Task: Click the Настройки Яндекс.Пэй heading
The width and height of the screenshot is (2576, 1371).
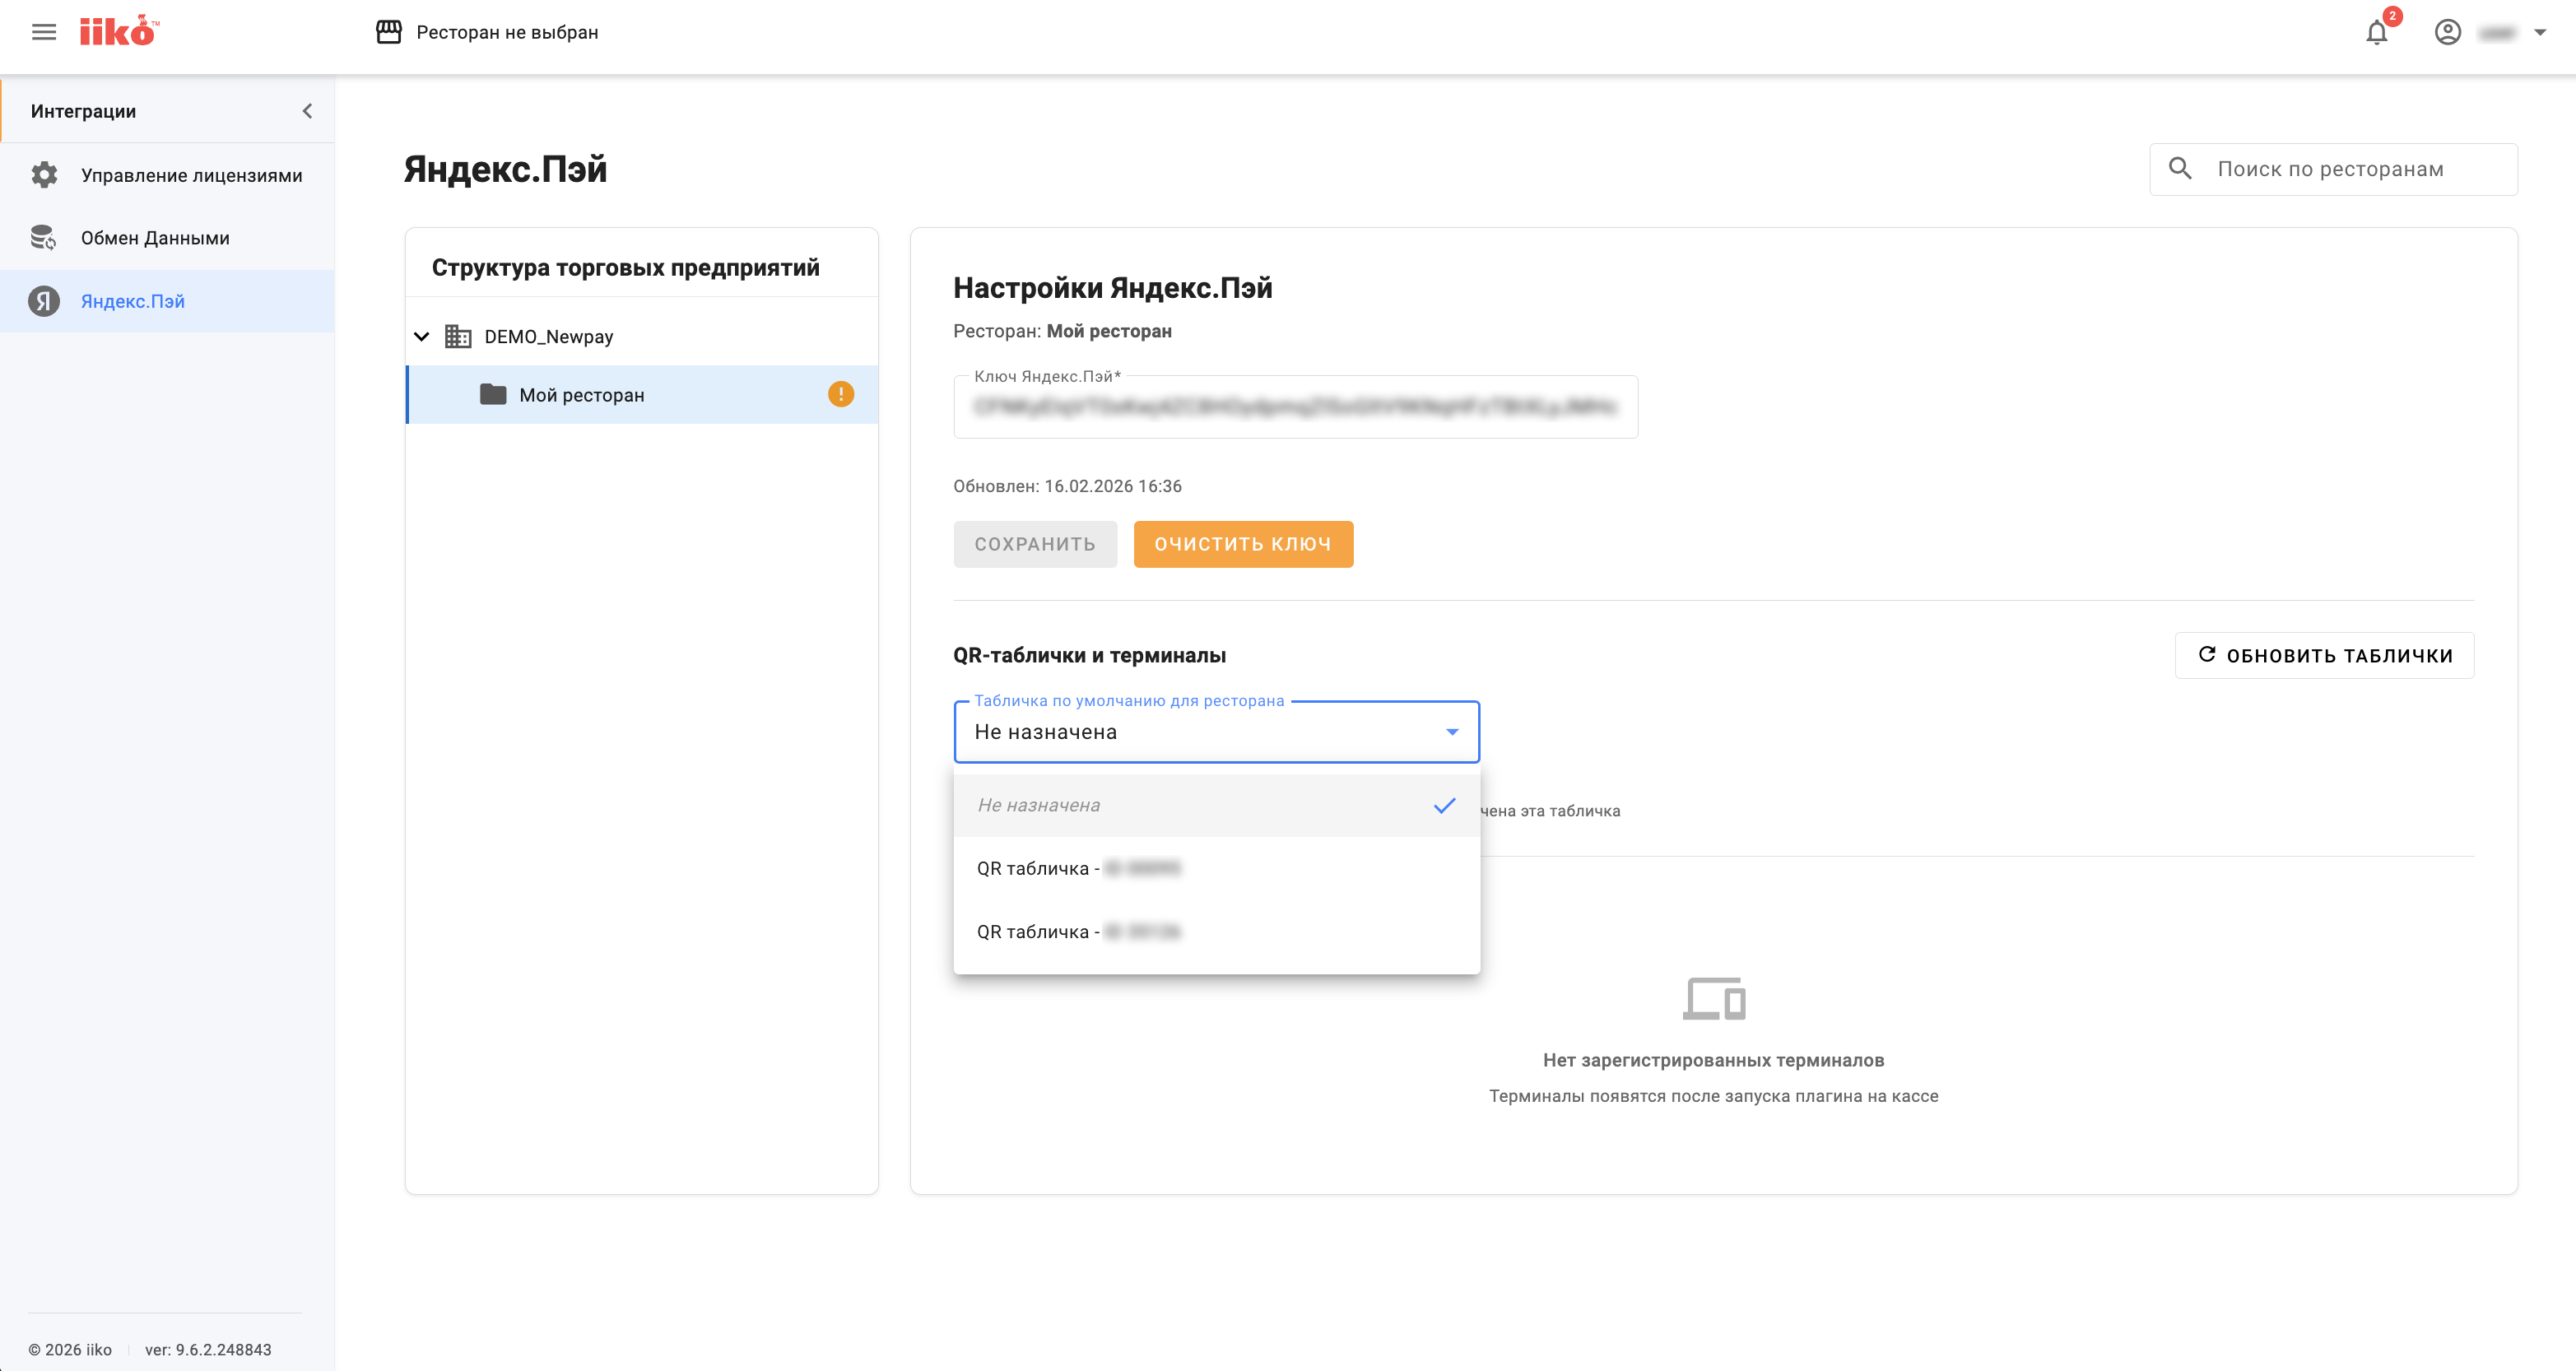Action: tap(1112, 288)
